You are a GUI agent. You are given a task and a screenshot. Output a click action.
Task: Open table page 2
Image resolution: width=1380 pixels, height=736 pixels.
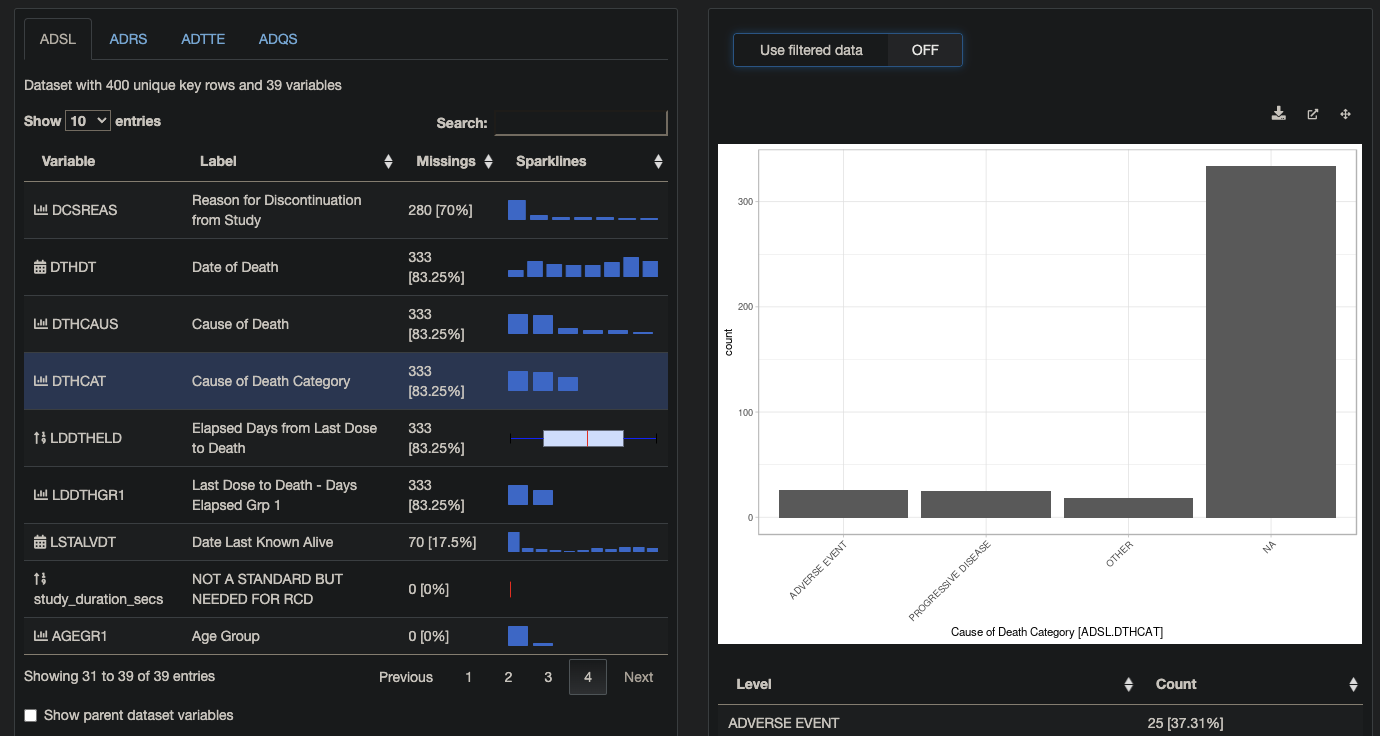pos(508,677)
